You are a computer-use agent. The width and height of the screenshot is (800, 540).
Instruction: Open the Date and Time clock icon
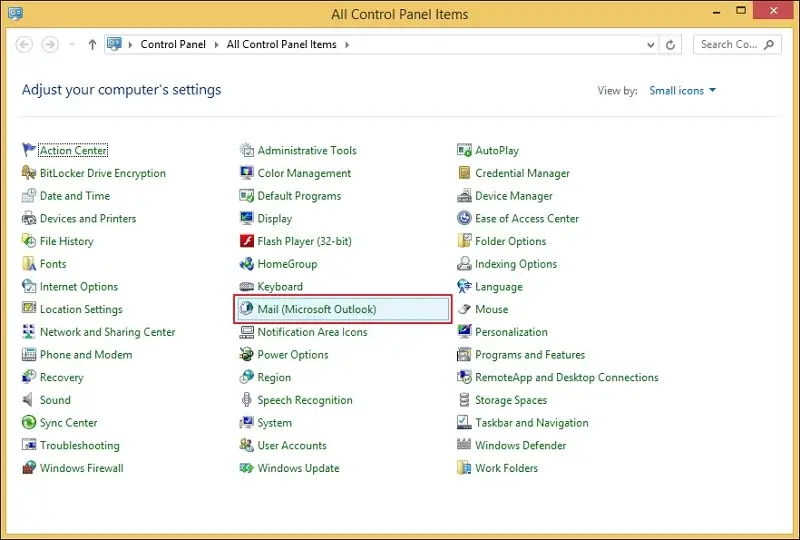click(29, 195)
